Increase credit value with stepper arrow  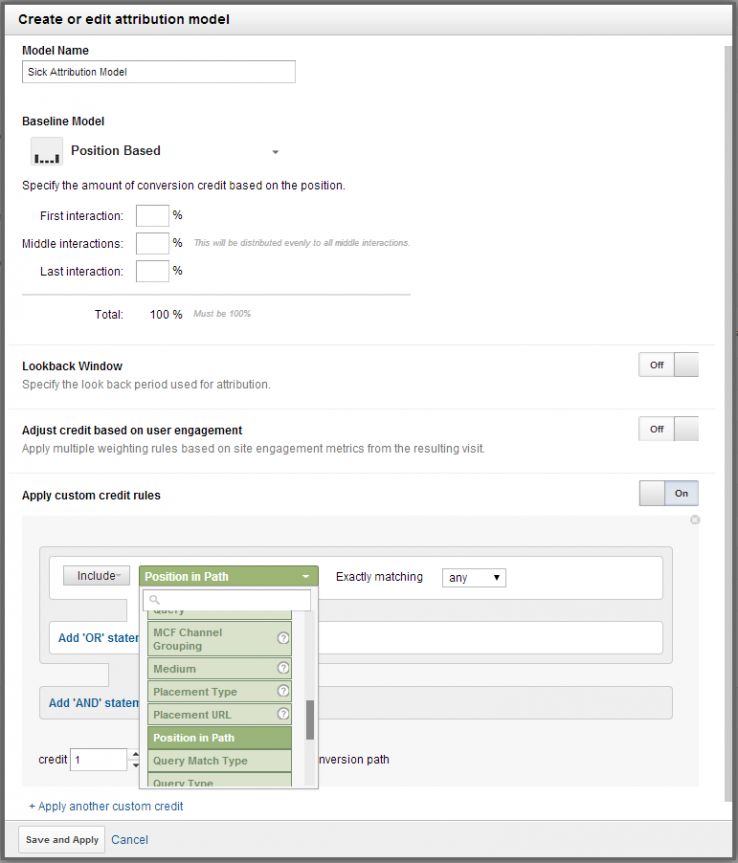click(x=135, y=754)
